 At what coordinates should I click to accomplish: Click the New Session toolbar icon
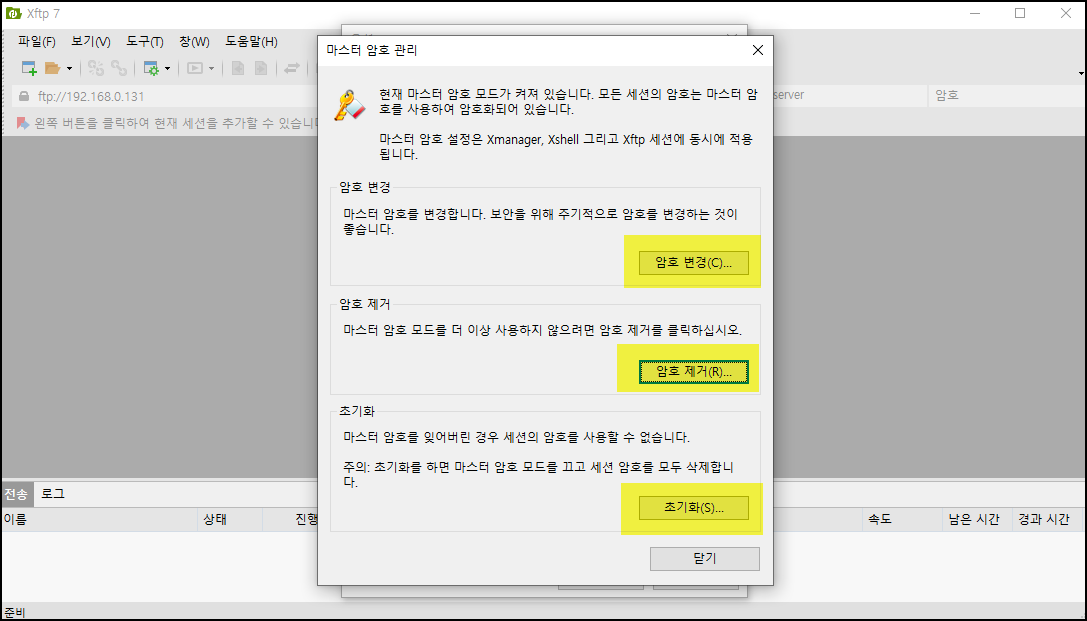pos(29,69)
